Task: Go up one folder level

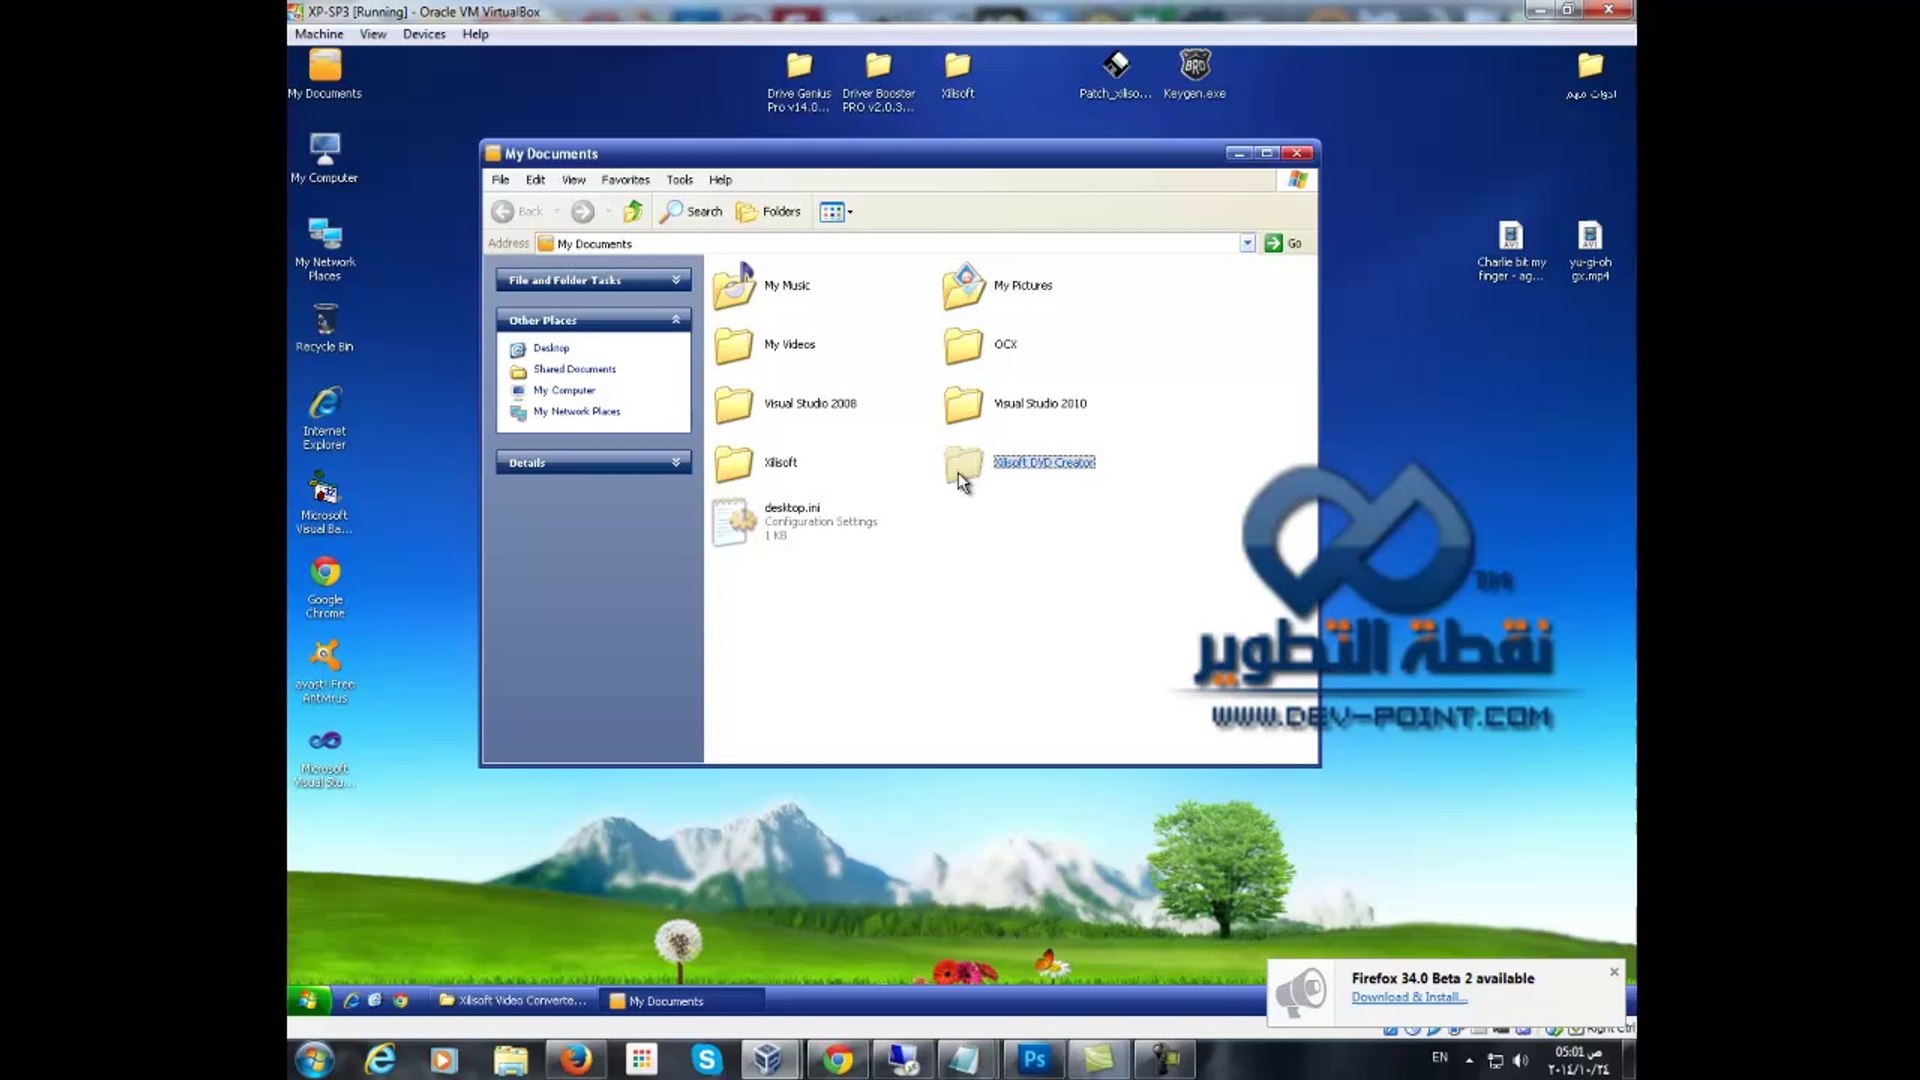Action: 632,212
